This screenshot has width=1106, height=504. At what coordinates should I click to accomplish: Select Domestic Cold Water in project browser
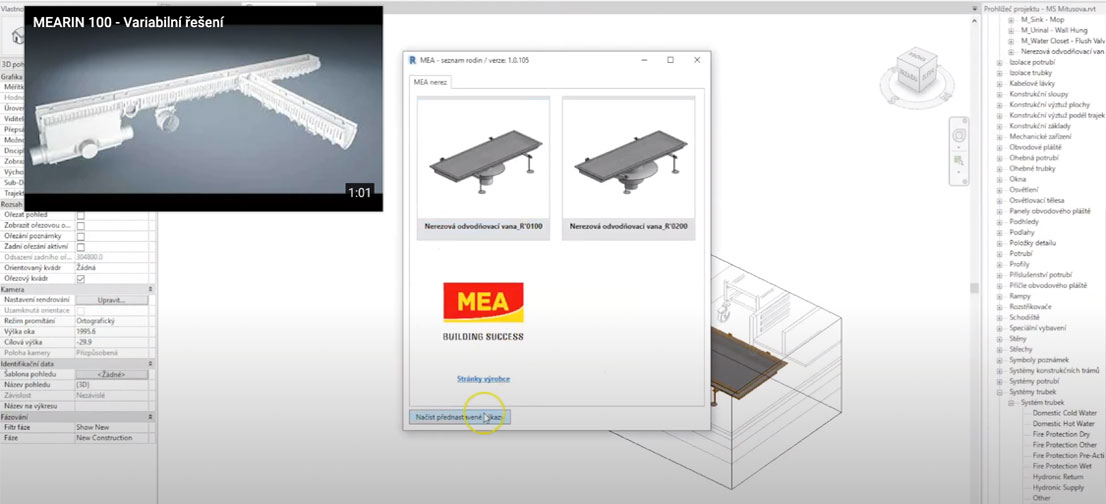(x=1064, y=413)
